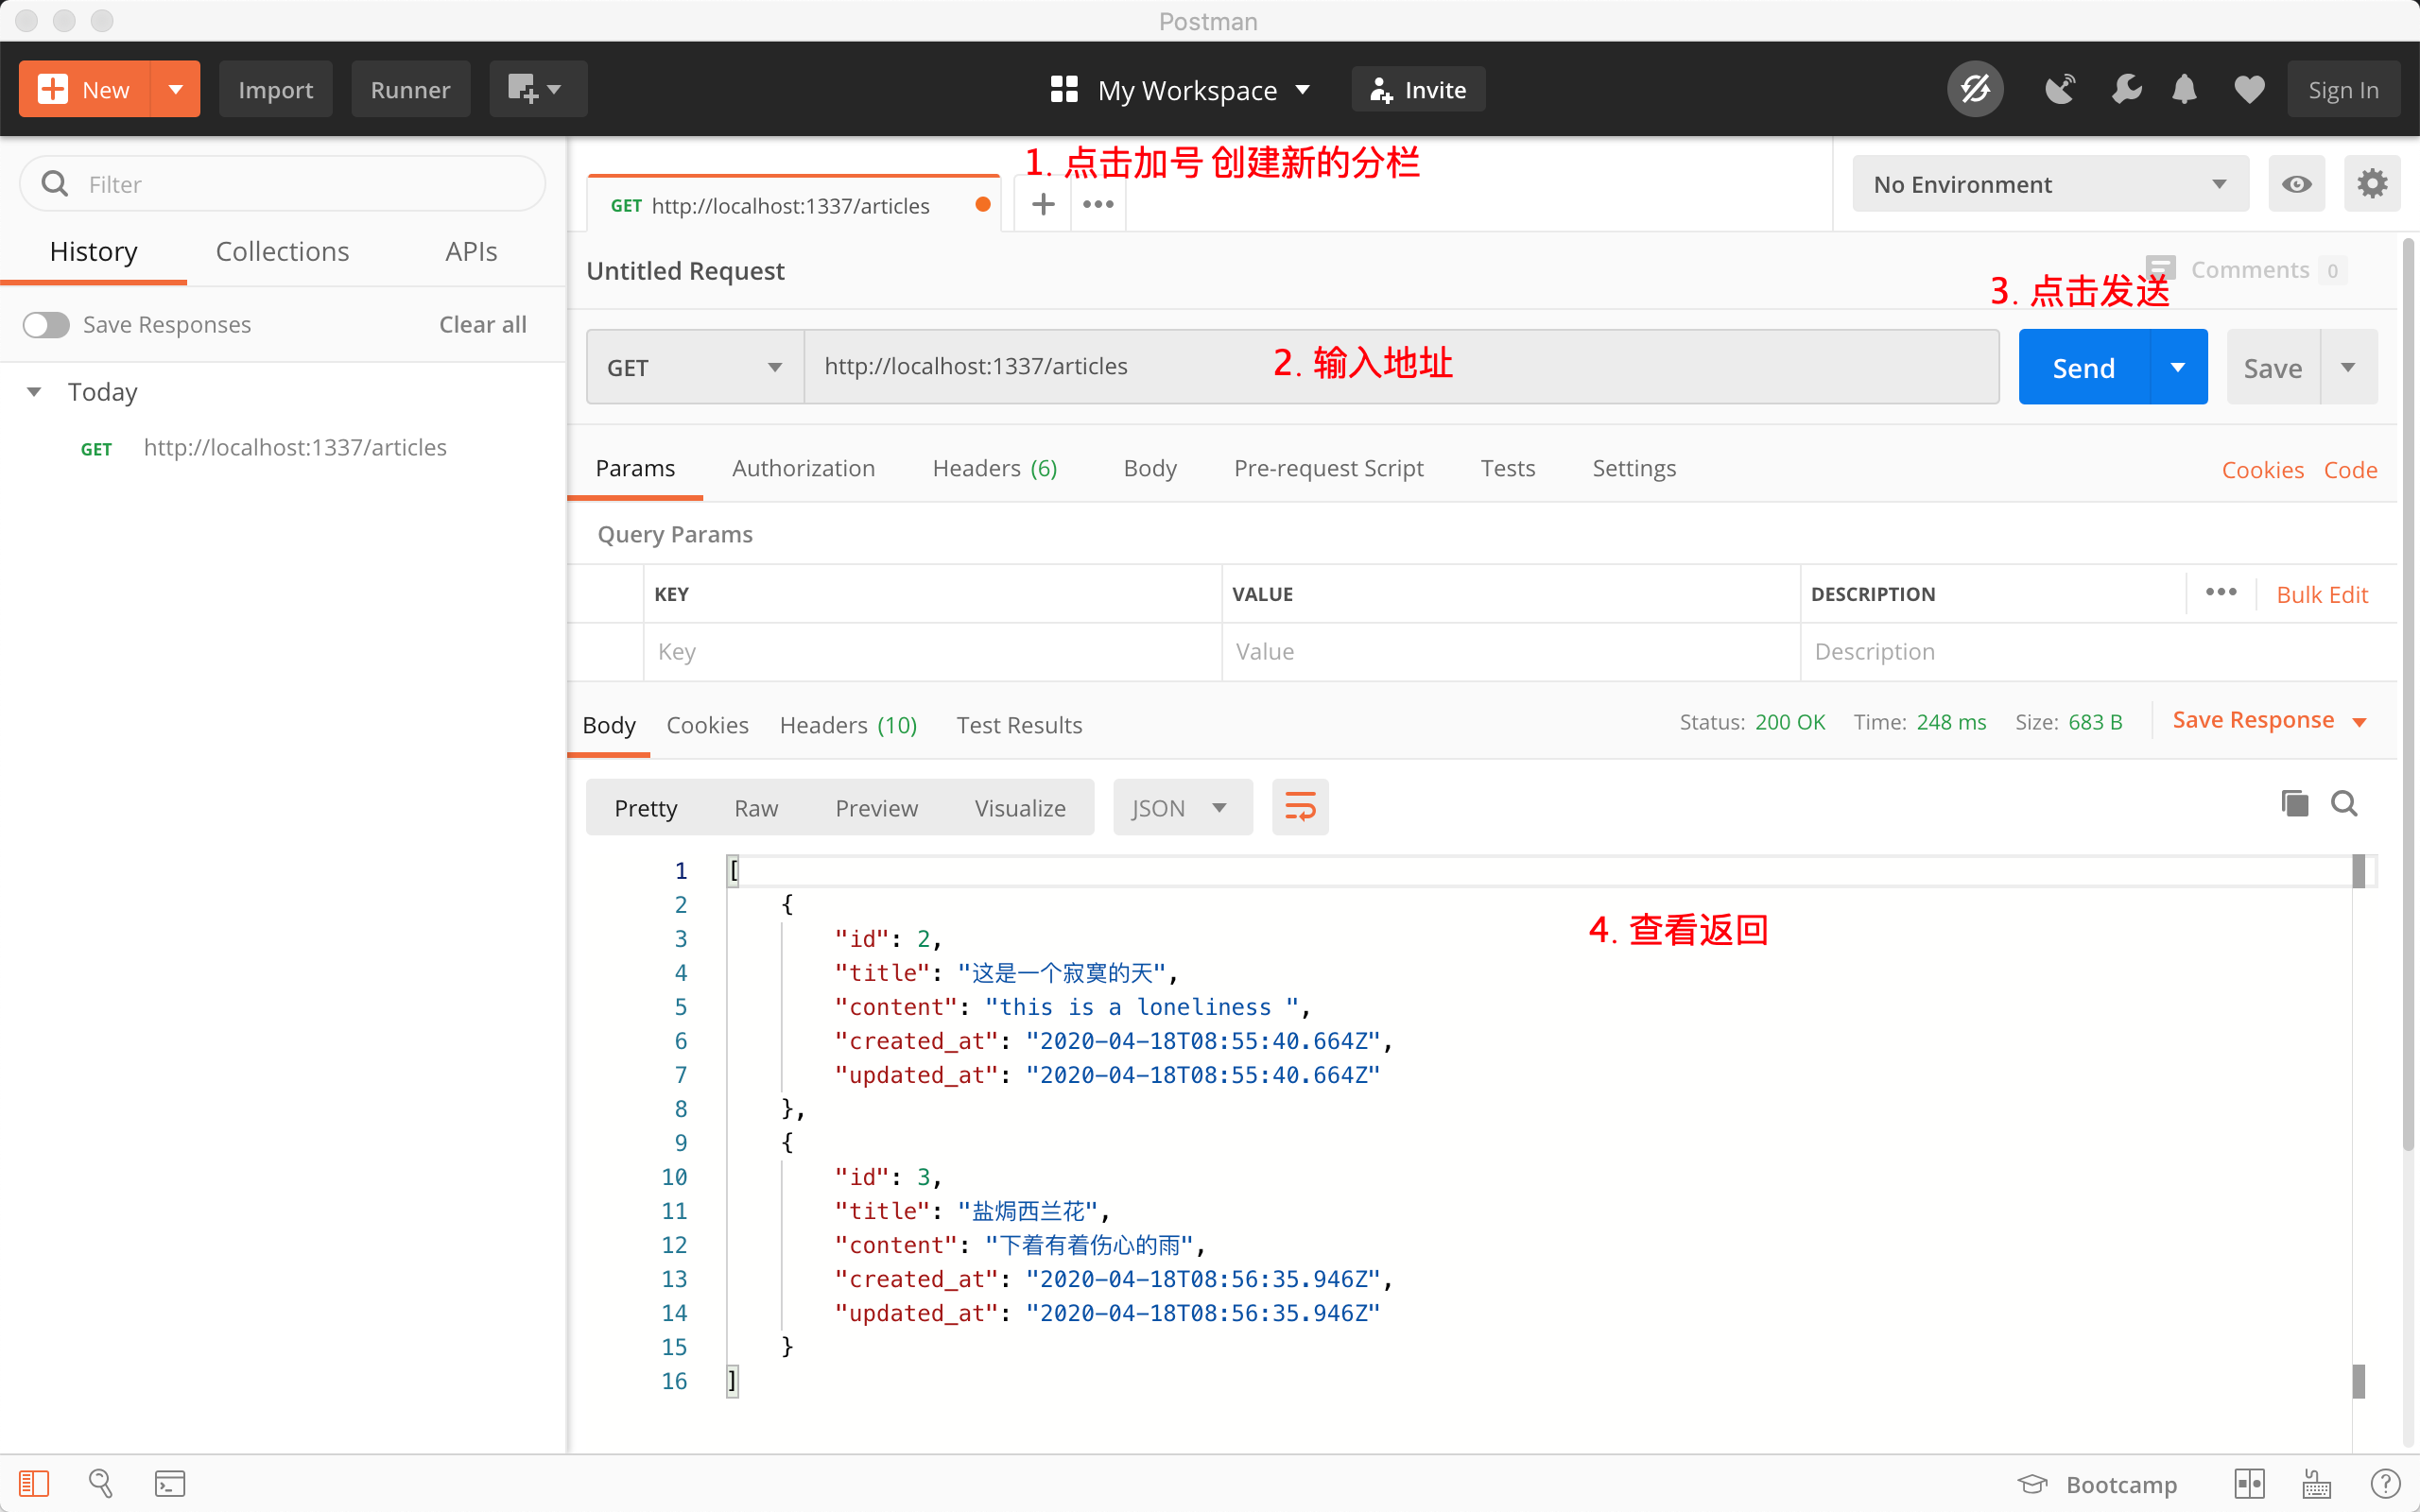
Task: Click the wrap lines icon in response toolbar
Action: (x=1299, y=807)
